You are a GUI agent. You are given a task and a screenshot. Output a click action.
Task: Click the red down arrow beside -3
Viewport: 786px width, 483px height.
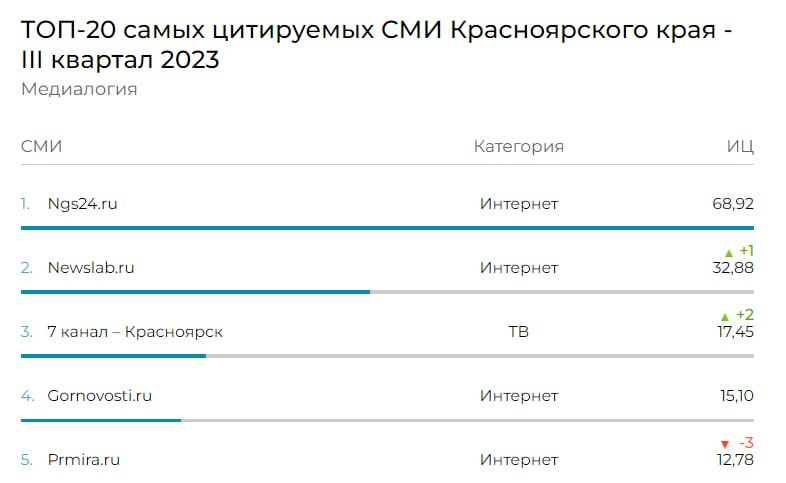click(x=725, y=444)
